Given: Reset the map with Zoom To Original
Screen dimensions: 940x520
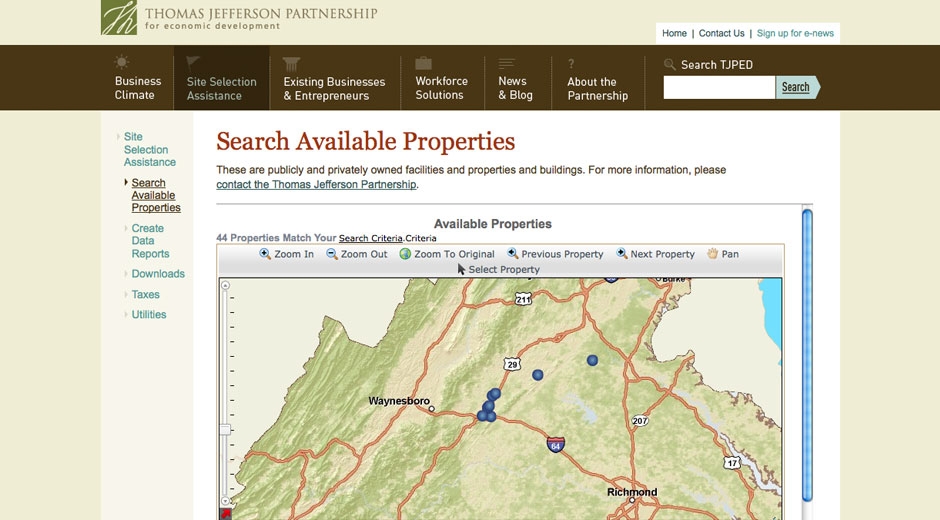Looking at the screenshot, I should (x=447, y=254).
